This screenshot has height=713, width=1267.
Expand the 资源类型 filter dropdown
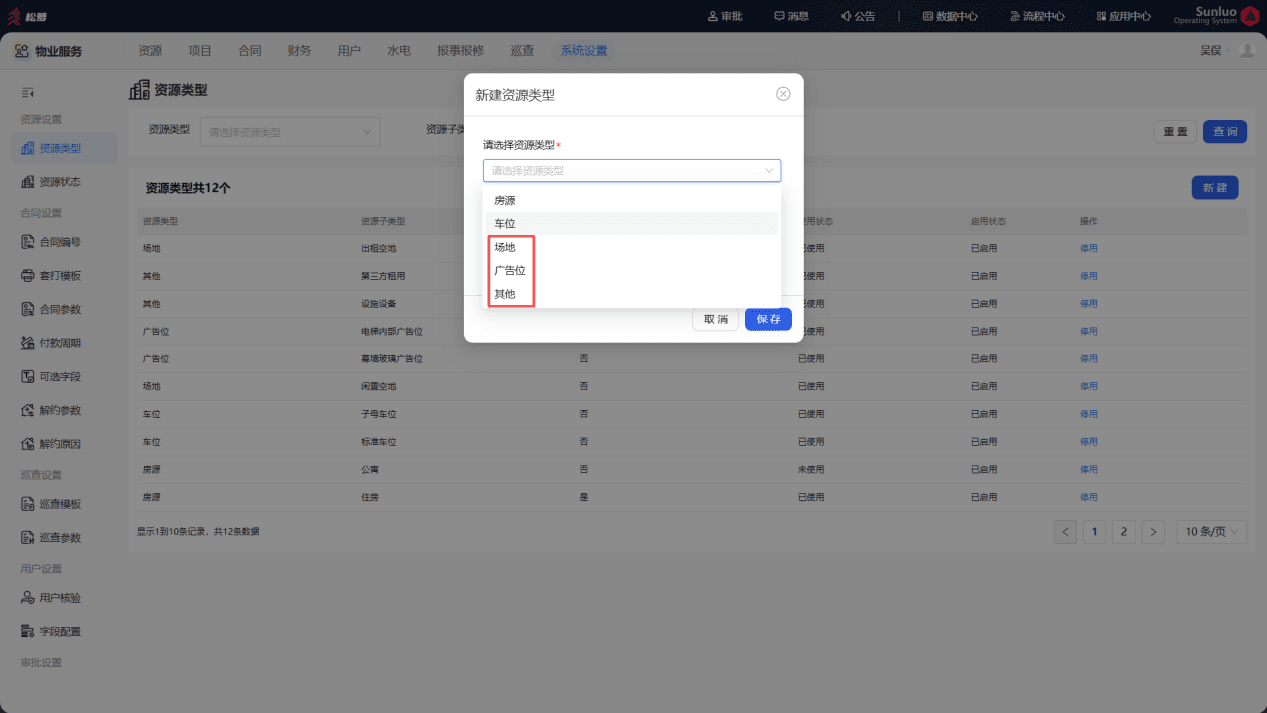(x=290, y=132)
